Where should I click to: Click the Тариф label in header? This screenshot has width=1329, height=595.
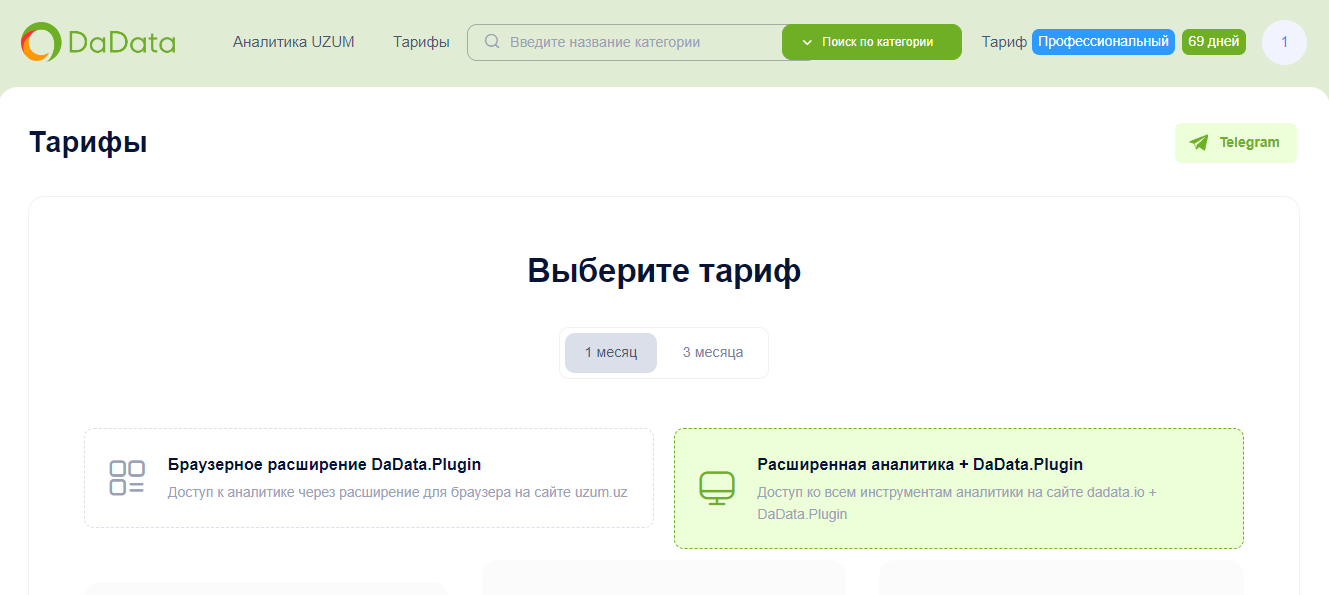click(1004, 42)
